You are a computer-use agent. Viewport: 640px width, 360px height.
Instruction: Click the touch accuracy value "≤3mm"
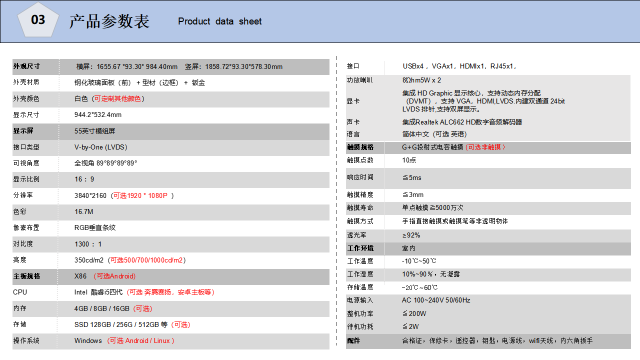pos(413,195)
